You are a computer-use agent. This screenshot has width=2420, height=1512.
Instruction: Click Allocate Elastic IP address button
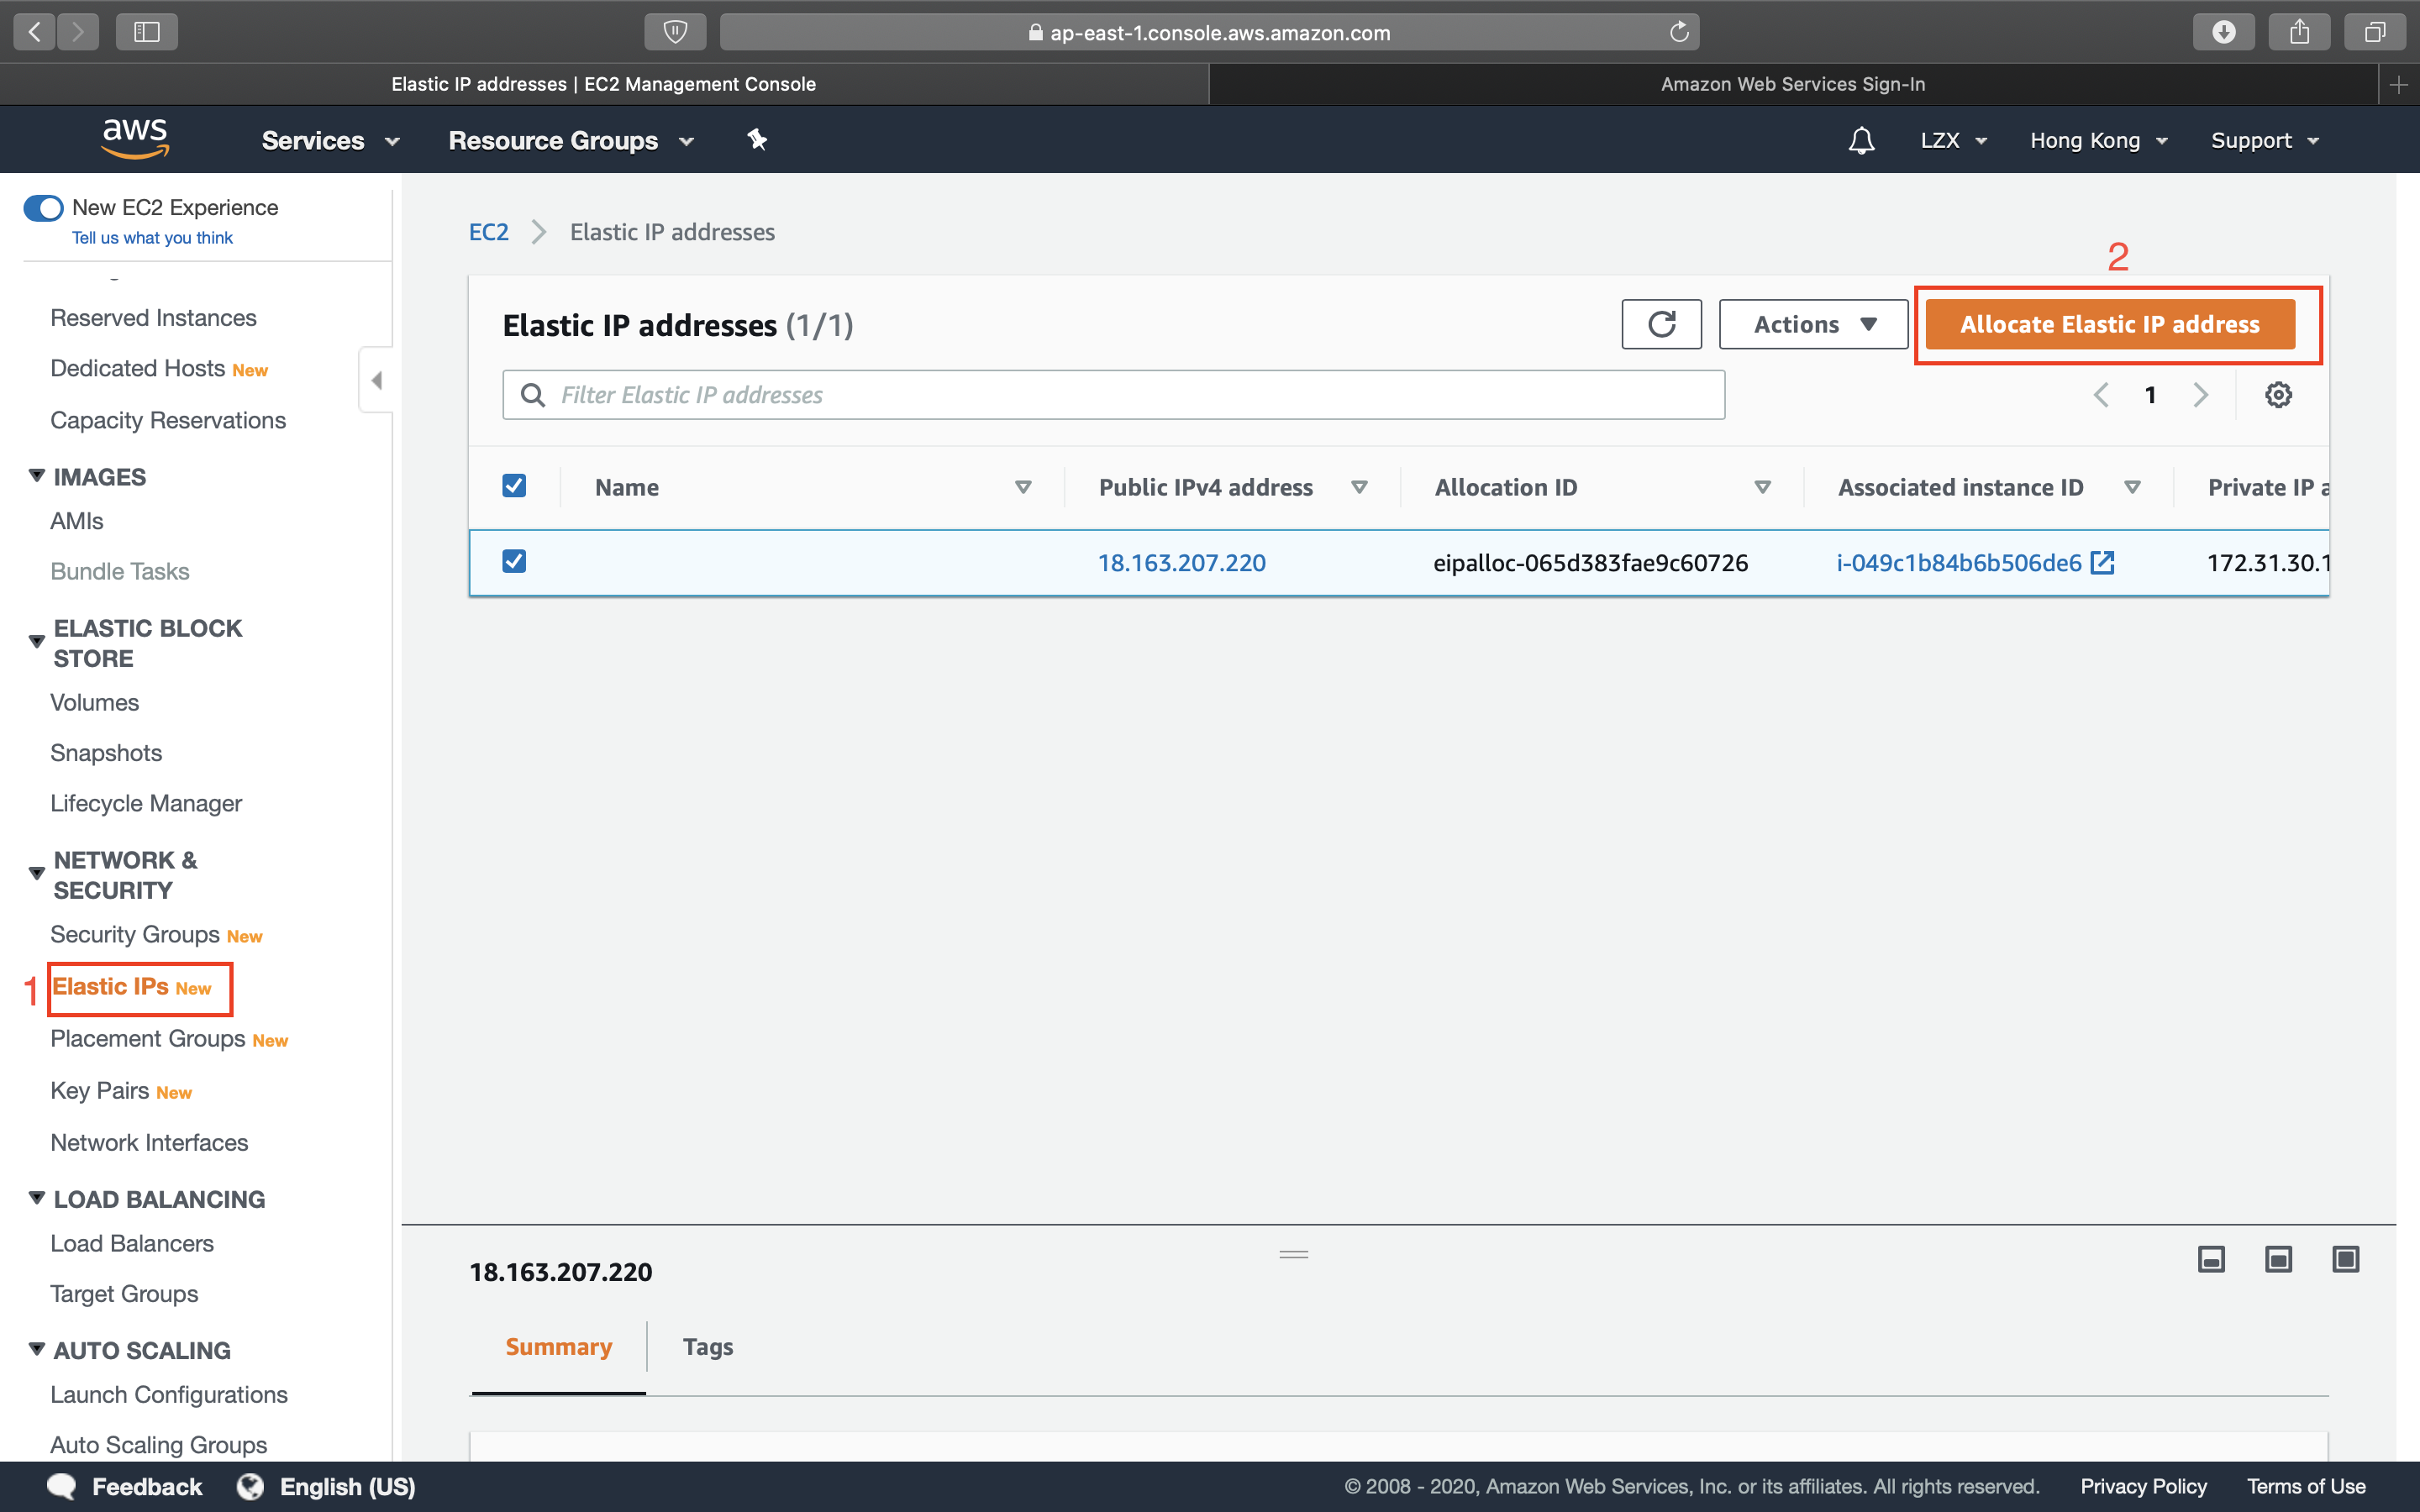(2109, 324)
